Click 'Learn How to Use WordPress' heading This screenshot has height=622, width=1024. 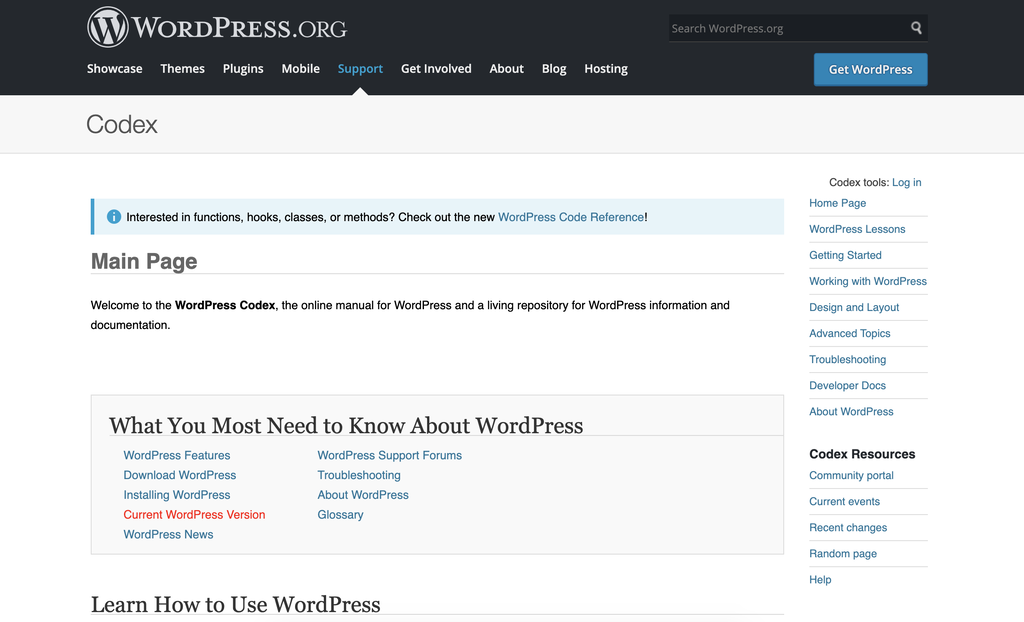tap(235, 604)
